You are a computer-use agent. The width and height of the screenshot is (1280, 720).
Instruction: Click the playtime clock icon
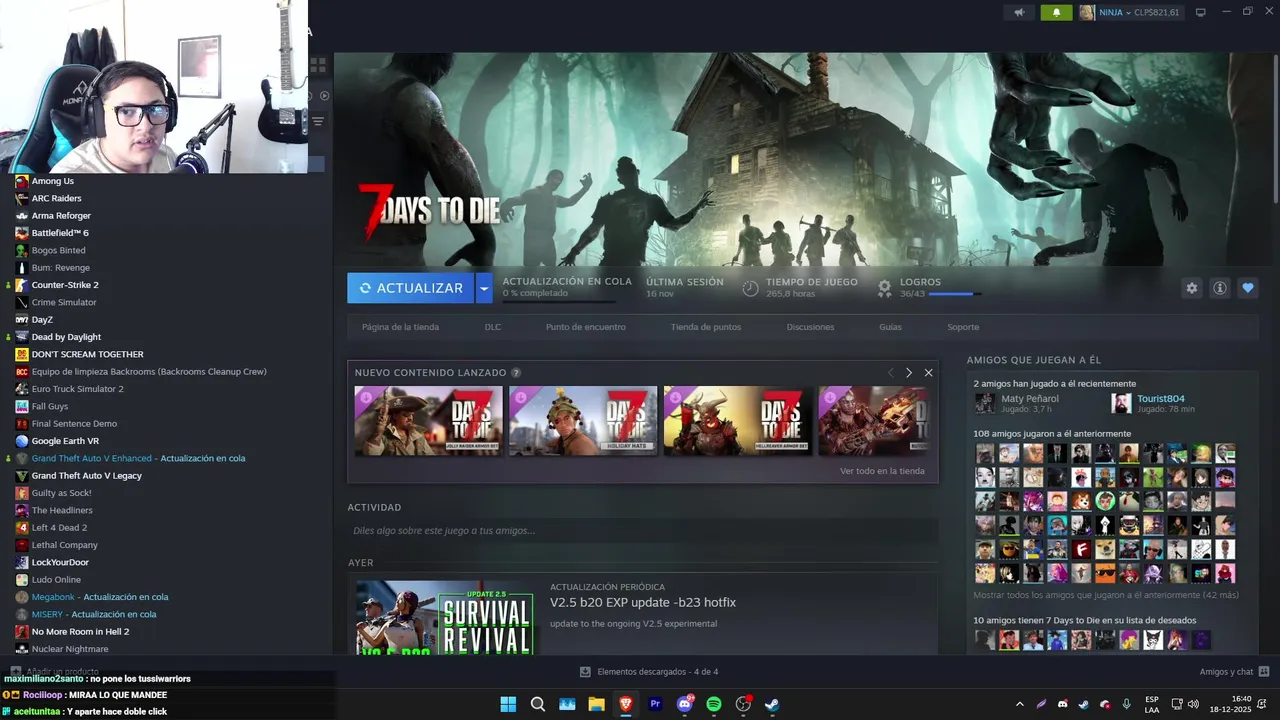(750, 288)
